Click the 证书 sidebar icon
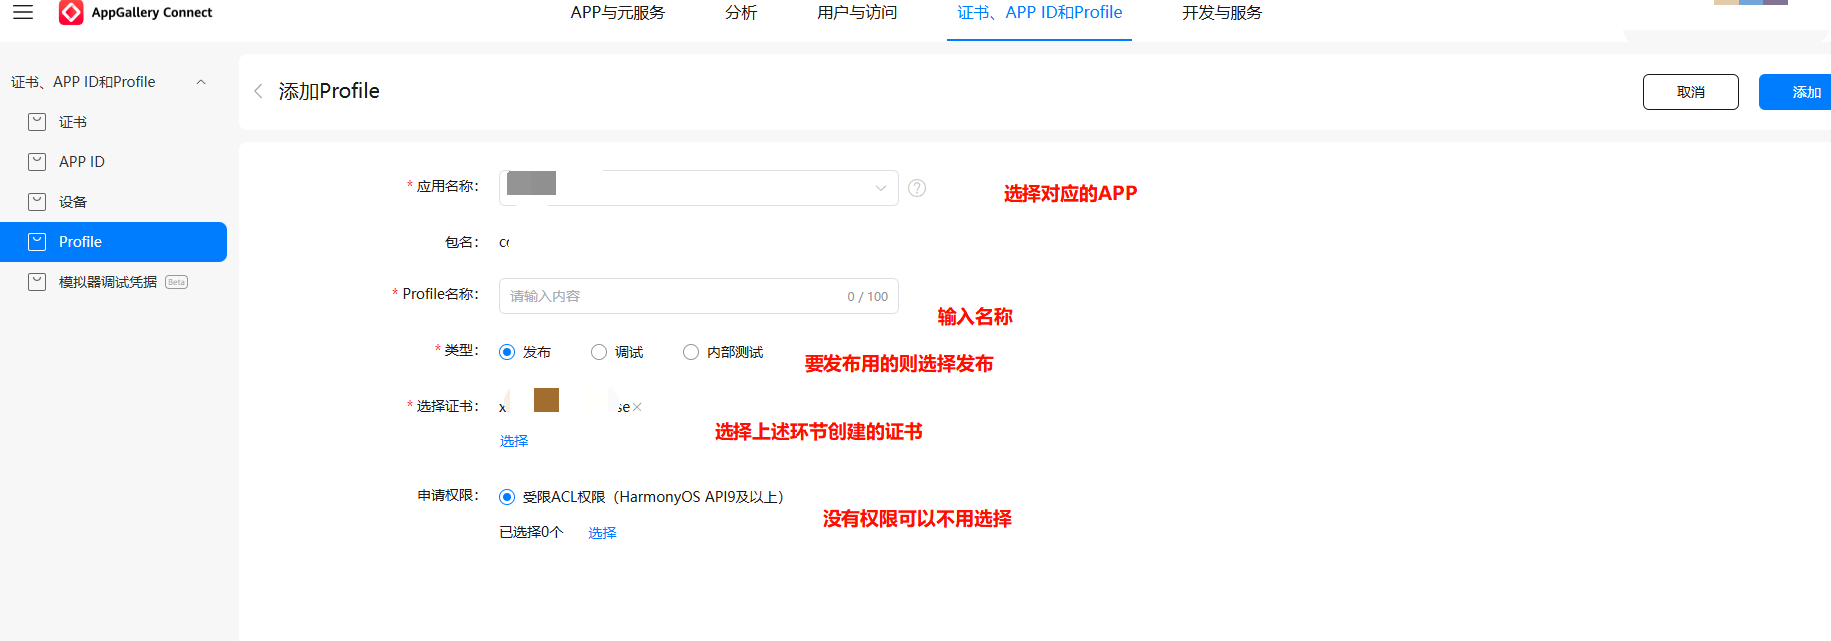Viewport: 1831px width, 641px height. 37,122
